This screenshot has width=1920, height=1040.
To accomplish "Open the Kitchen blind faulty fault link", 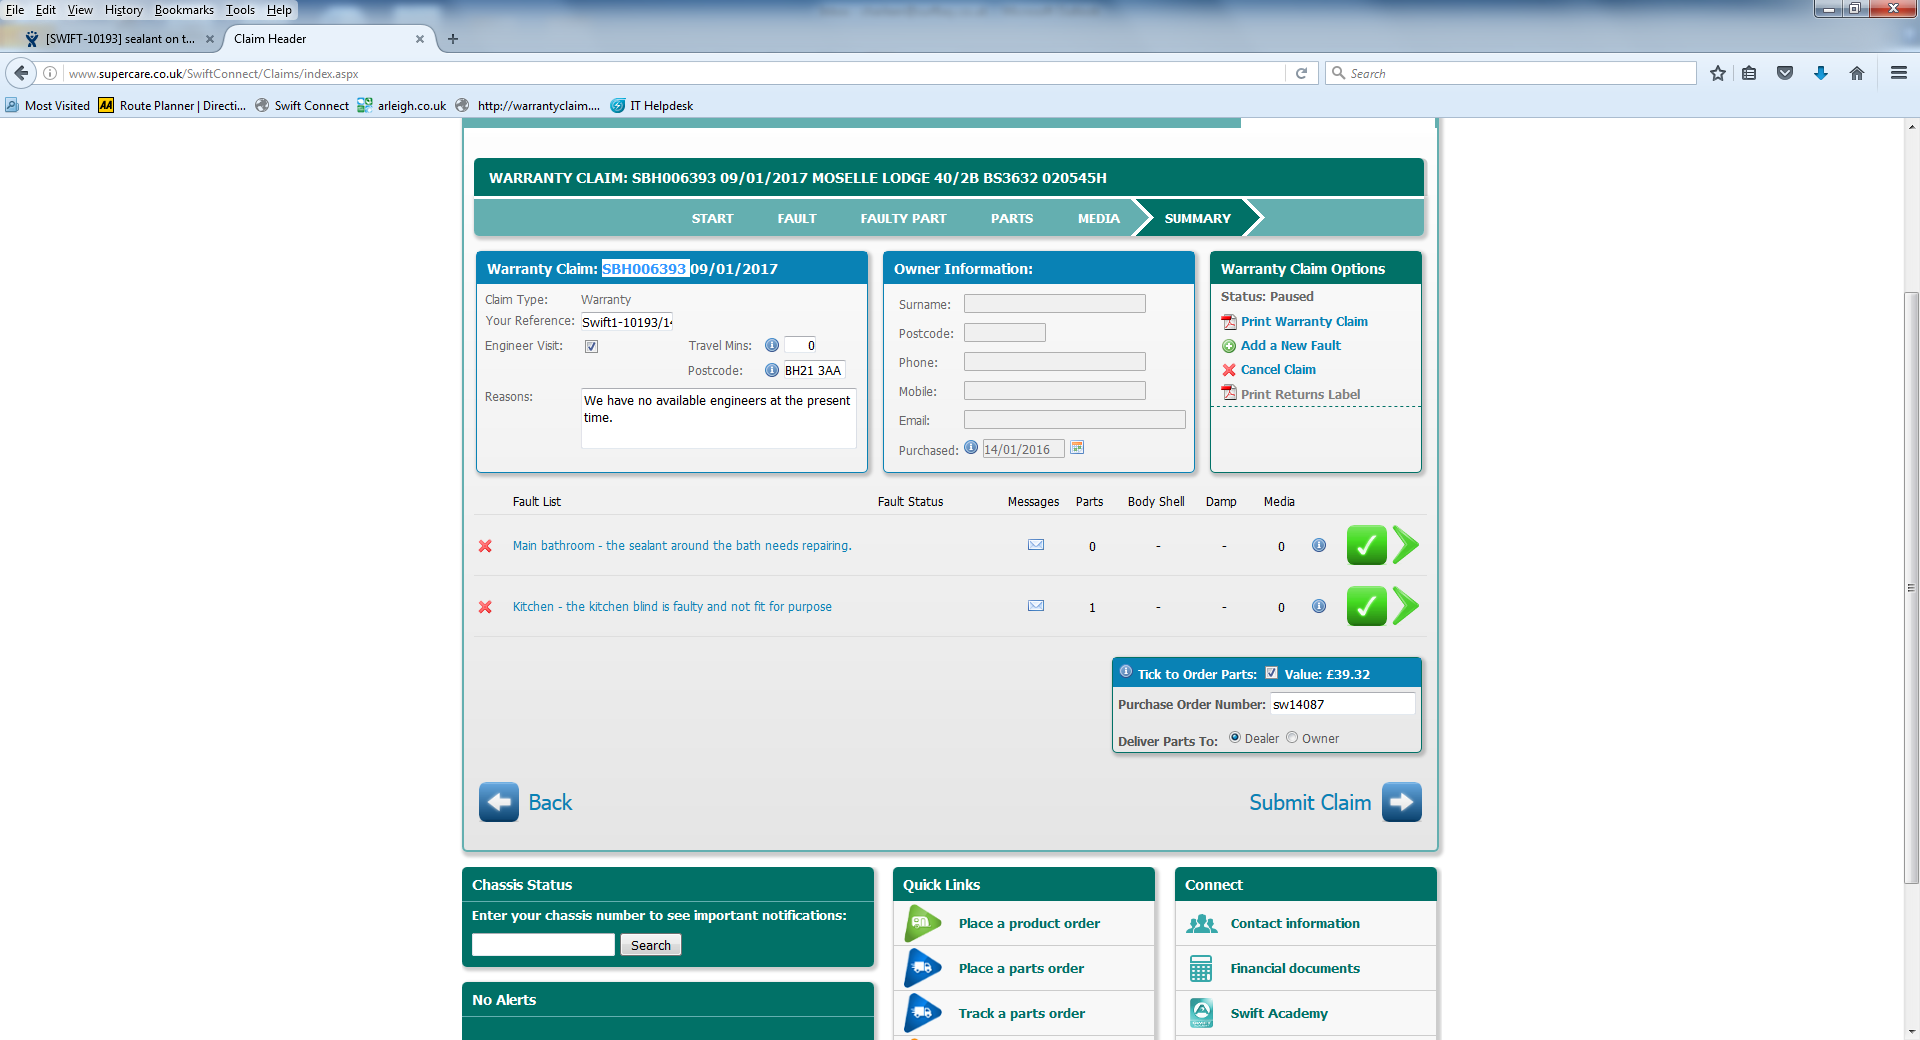I will tap(672, 607).
